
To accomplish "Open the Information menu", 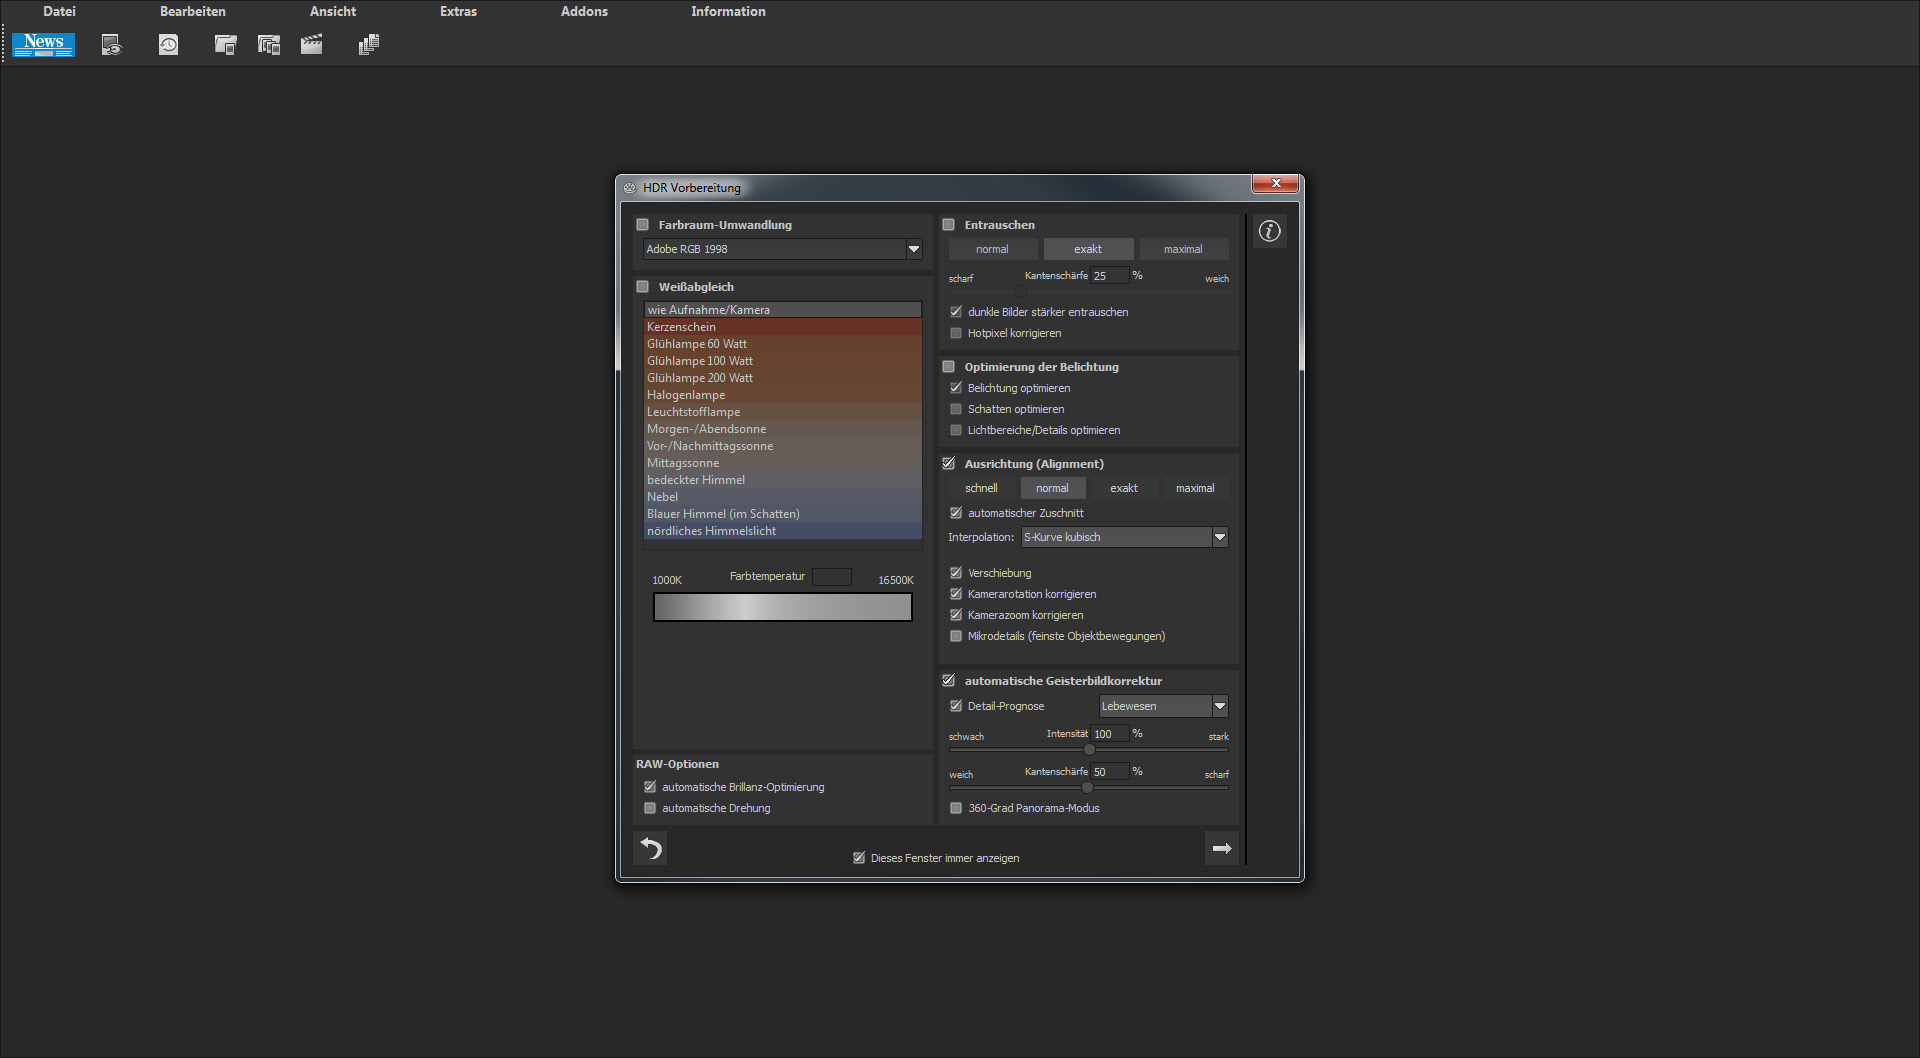I will [728, 11].
